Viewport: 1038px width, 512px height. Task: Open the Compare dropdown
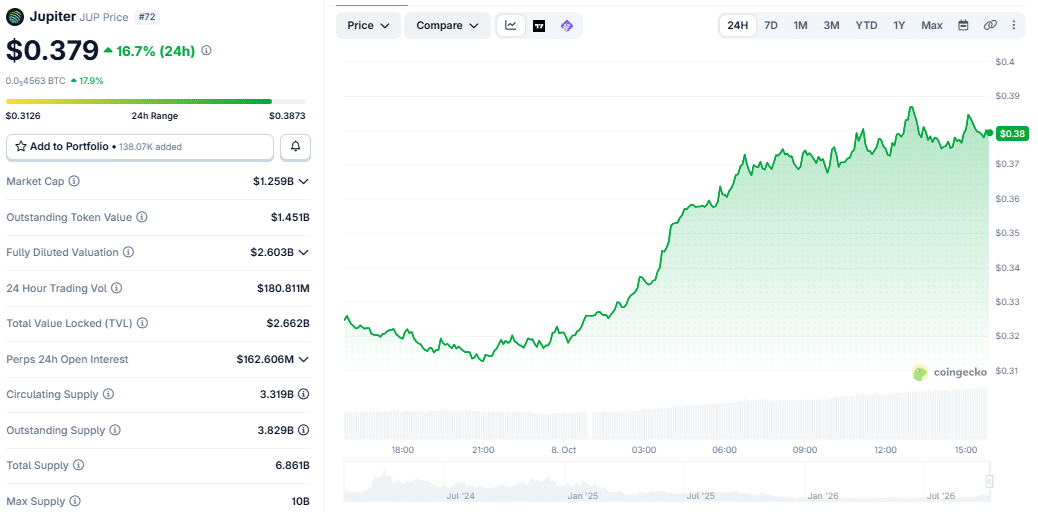[448, 25]
